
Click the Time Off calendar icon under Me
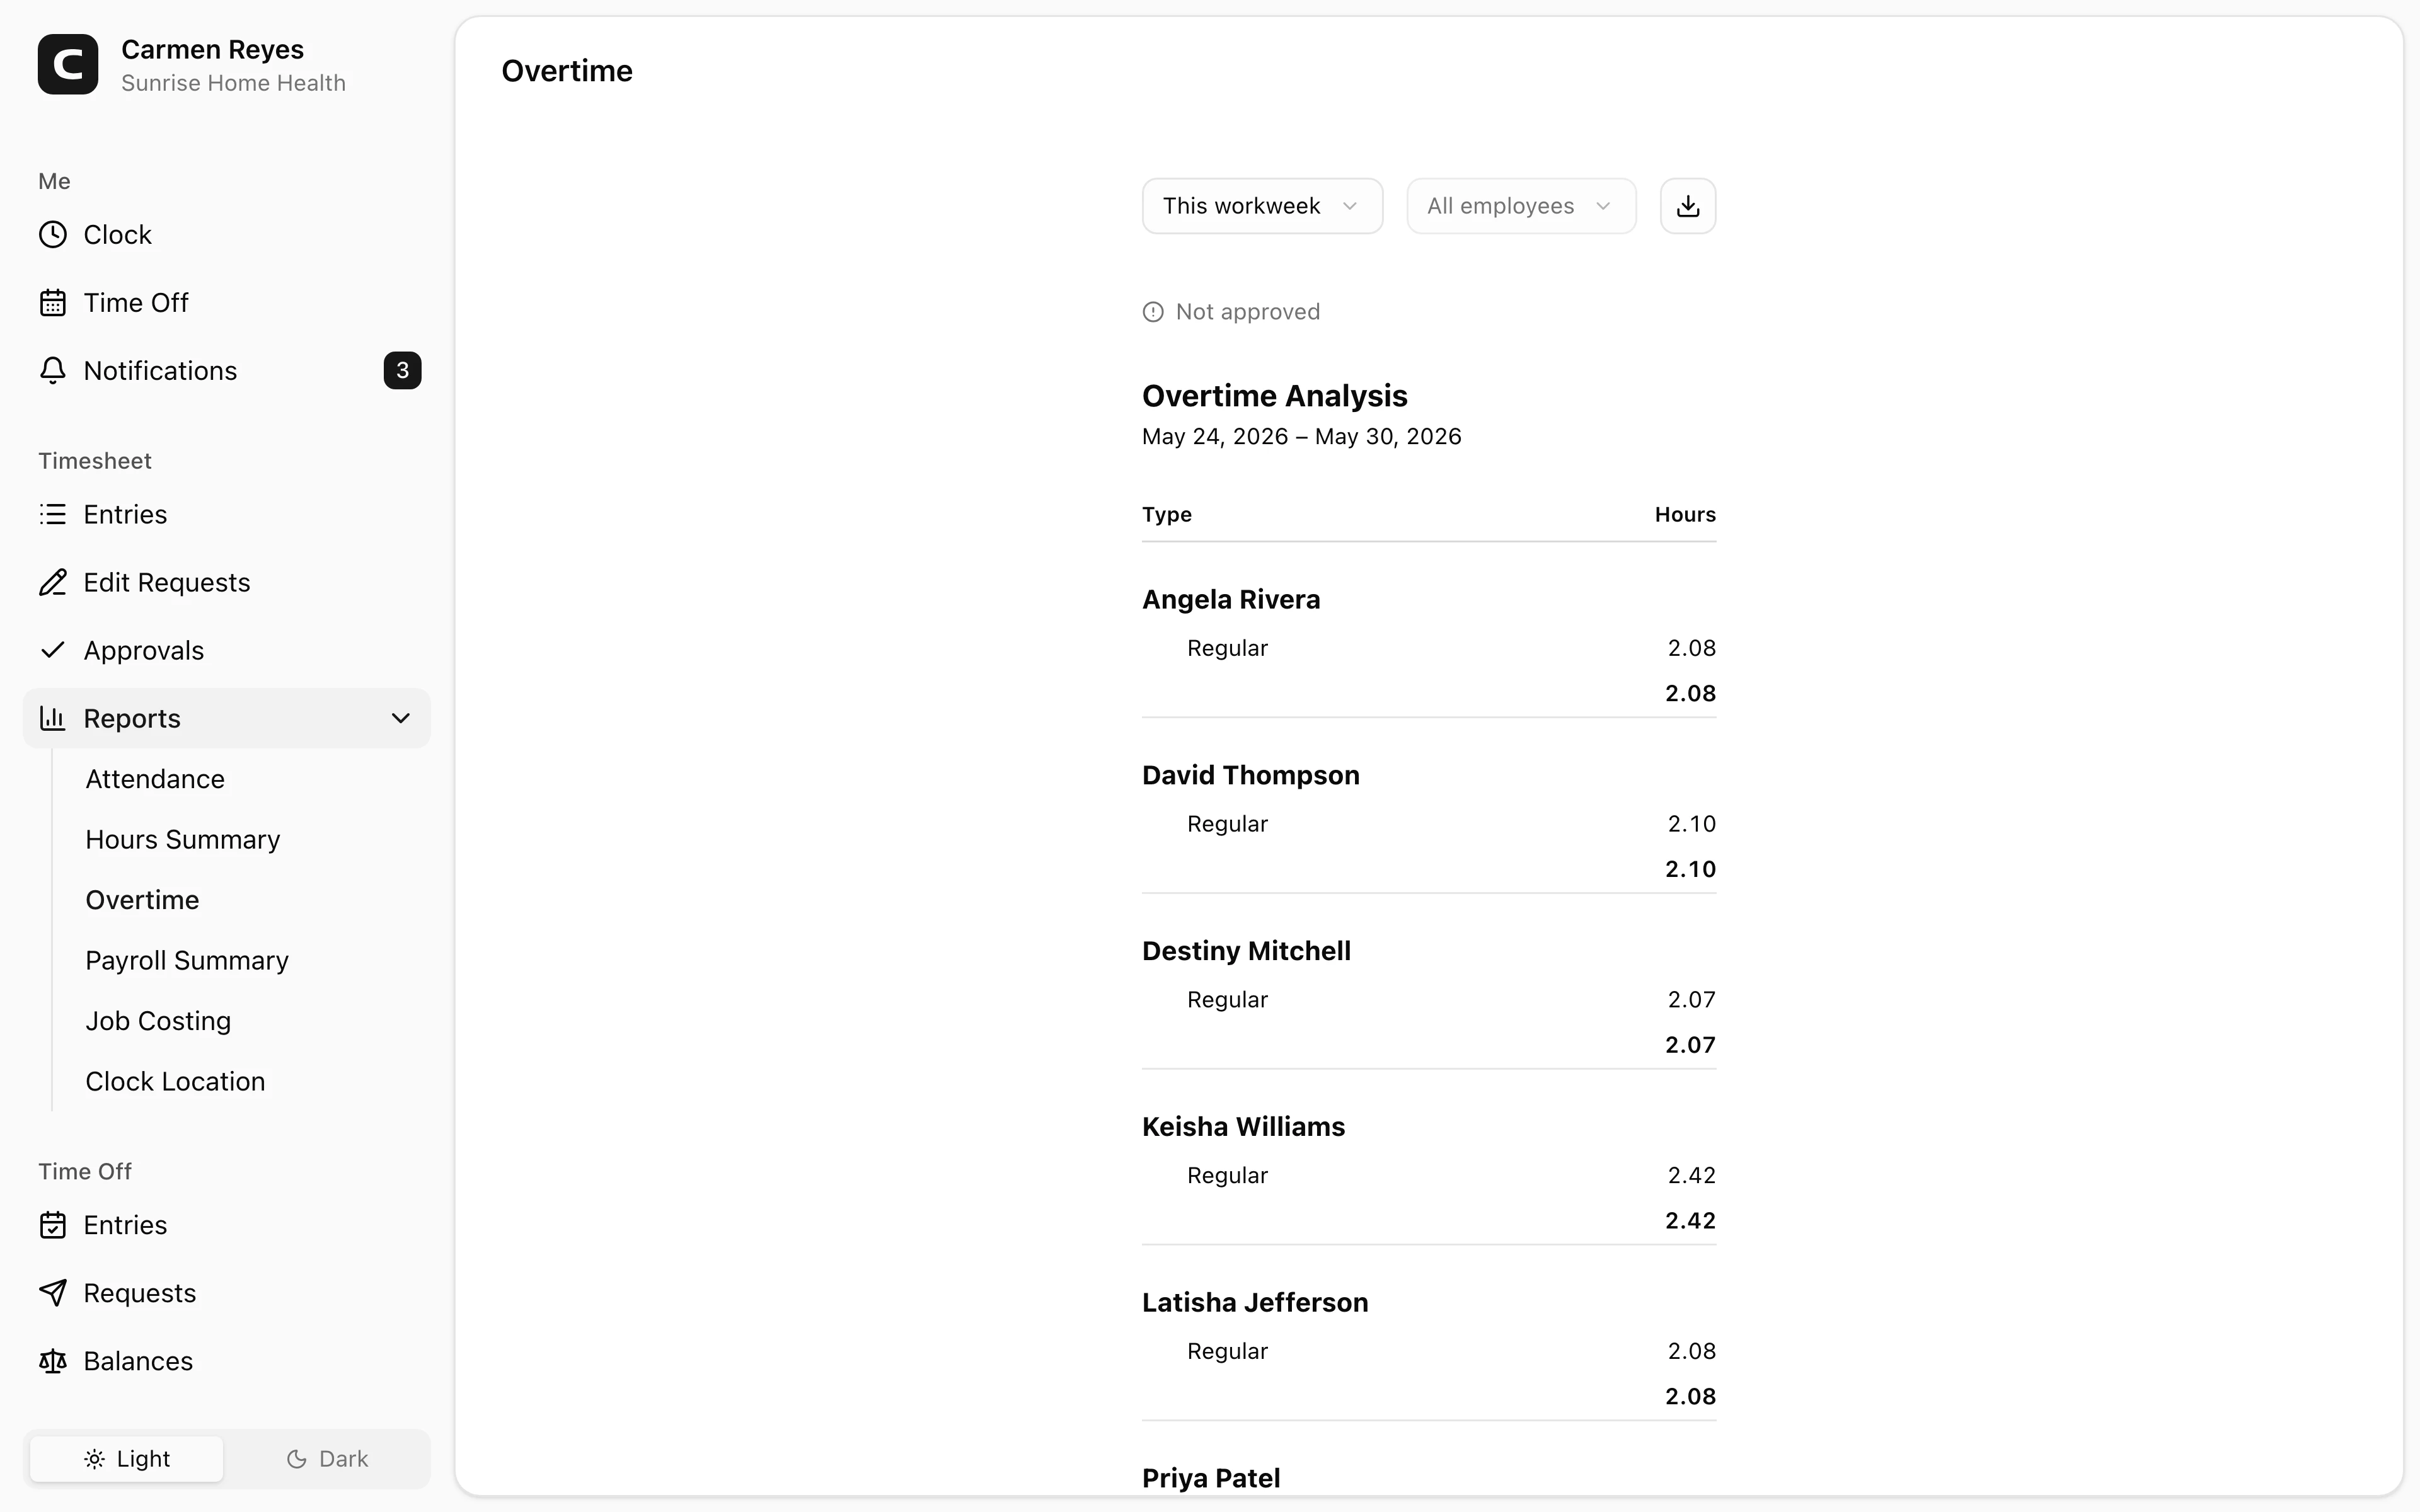point(53,303)
